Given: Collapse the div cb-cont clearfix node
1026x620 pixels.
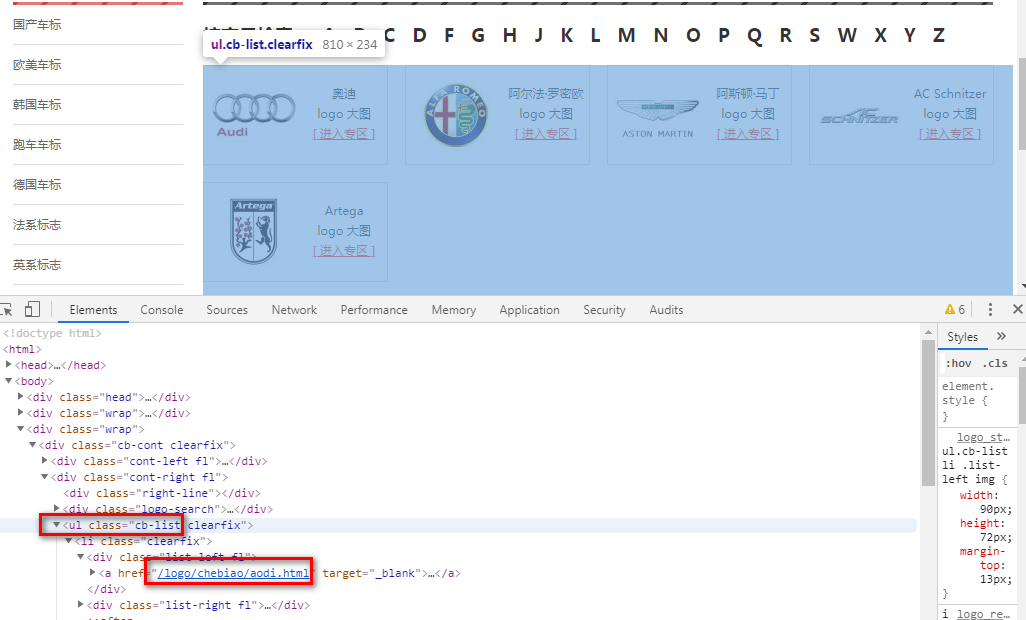Looking at the screenshot, I should [x=32, y=445].
